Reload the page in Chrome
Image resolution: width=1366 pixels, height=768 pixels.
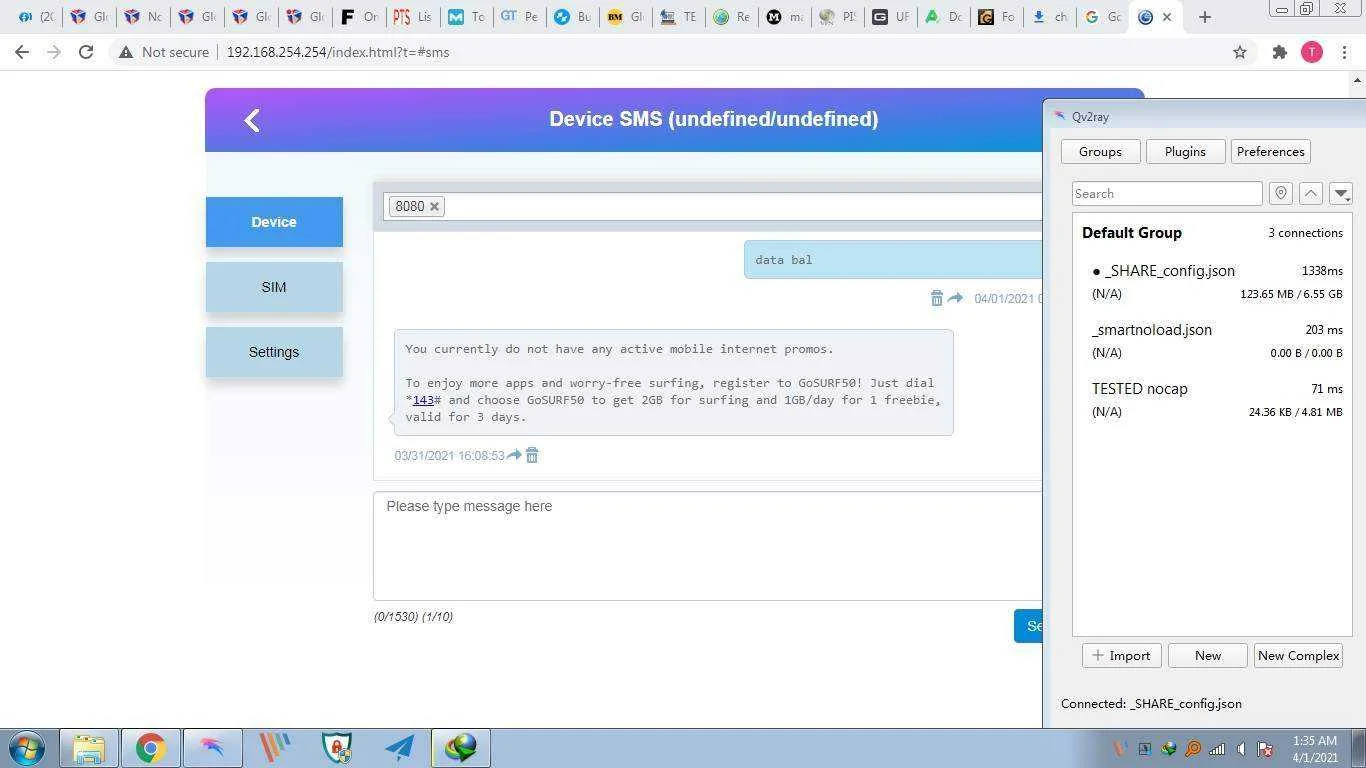coord(86,52)
